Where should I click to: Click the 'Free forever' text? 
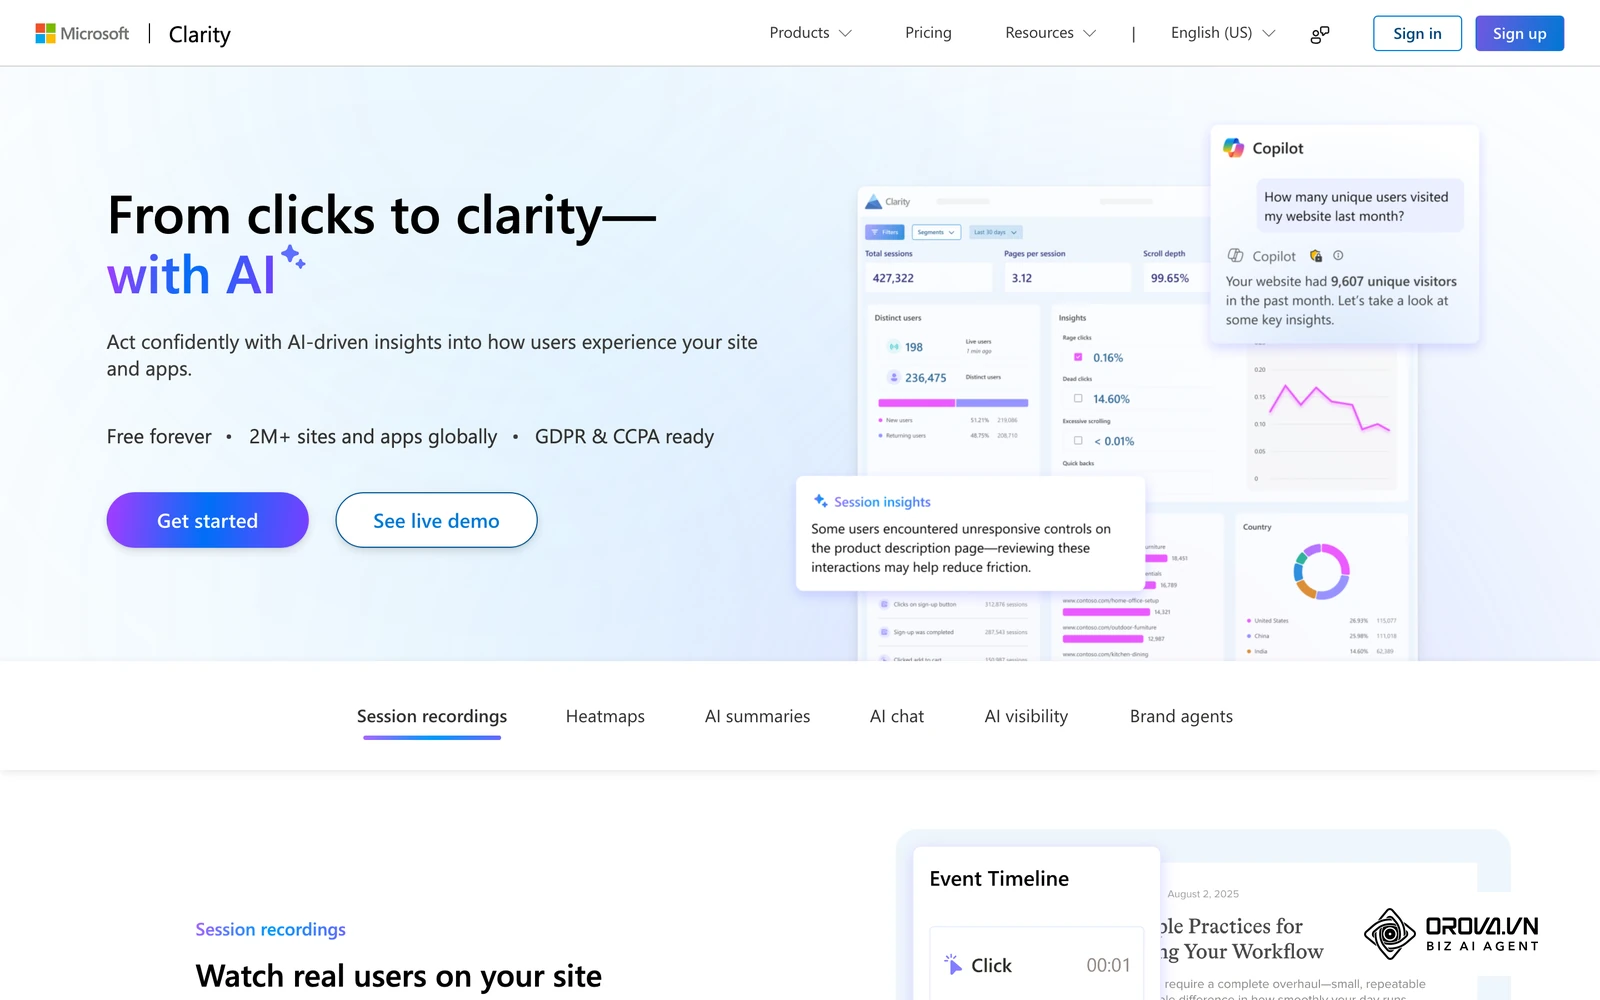point(159,436)
